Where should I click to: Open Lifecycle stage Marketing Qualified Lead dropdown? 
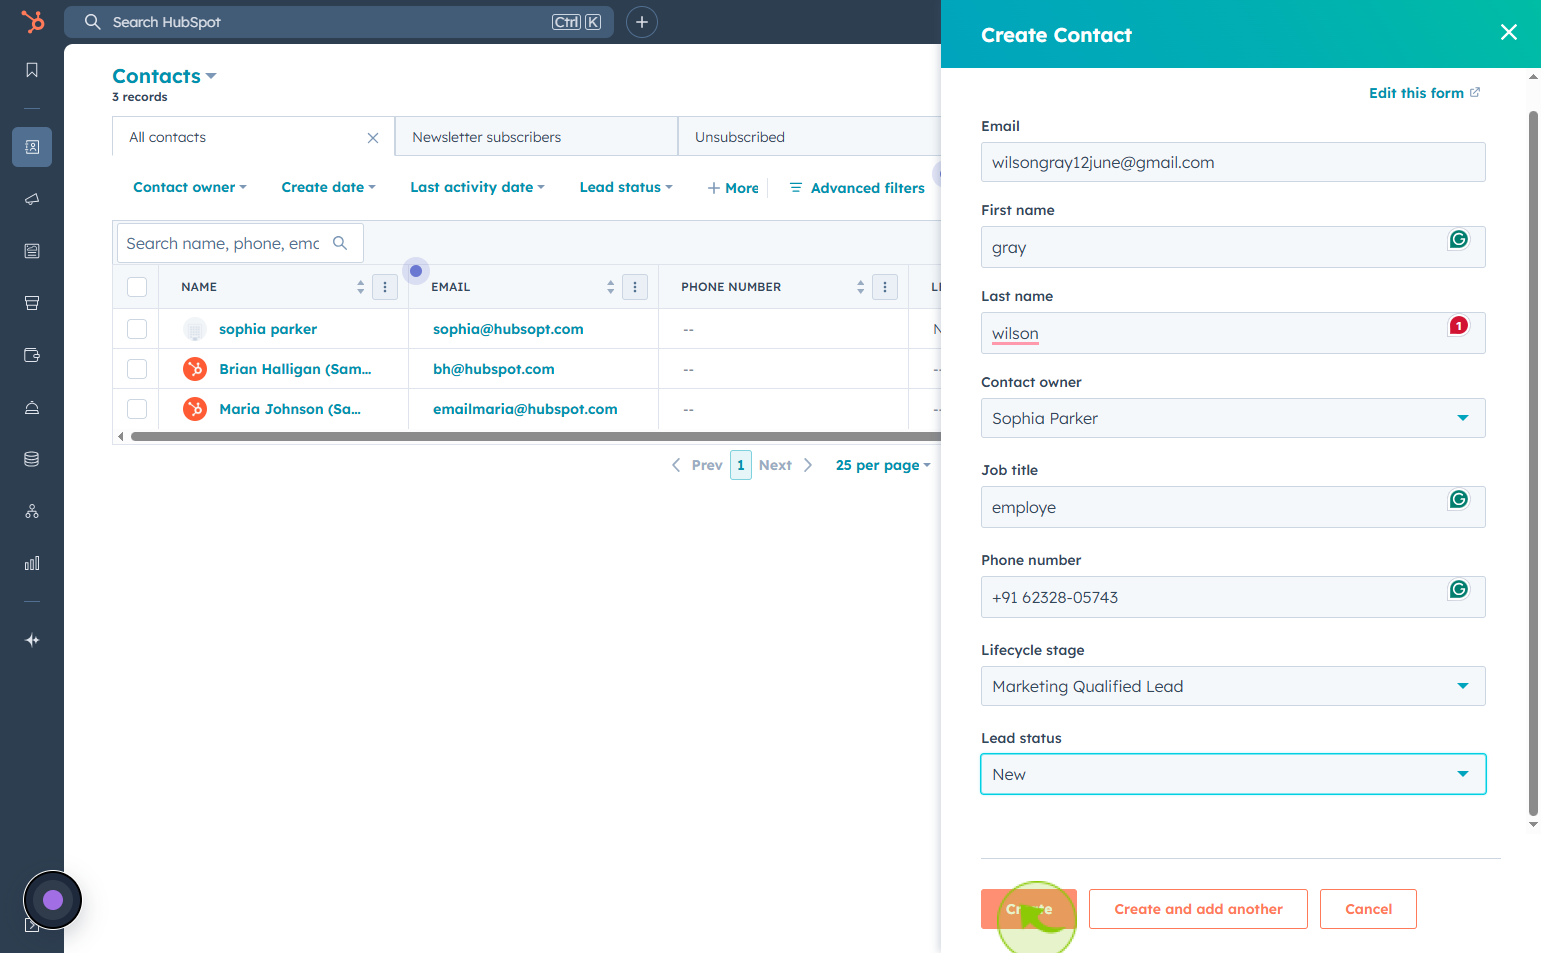tap(1233, 686)
